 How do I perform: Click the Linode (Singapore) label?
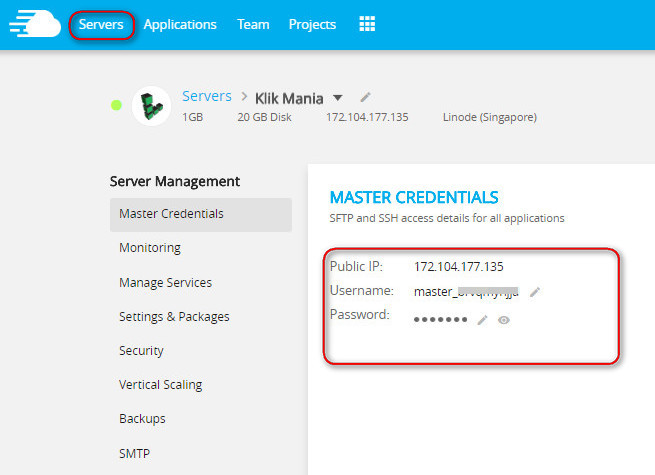point(490,117)
